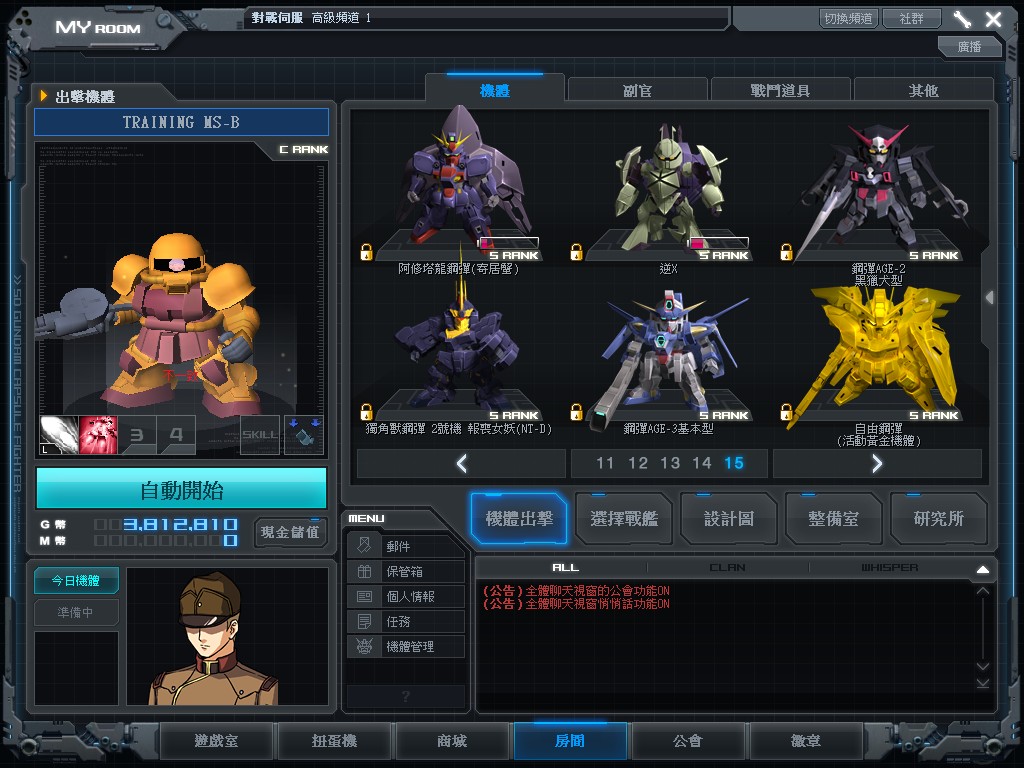Click the chat scroll-down arrow
The image size is (1024, 768).
tap(983, 666)
